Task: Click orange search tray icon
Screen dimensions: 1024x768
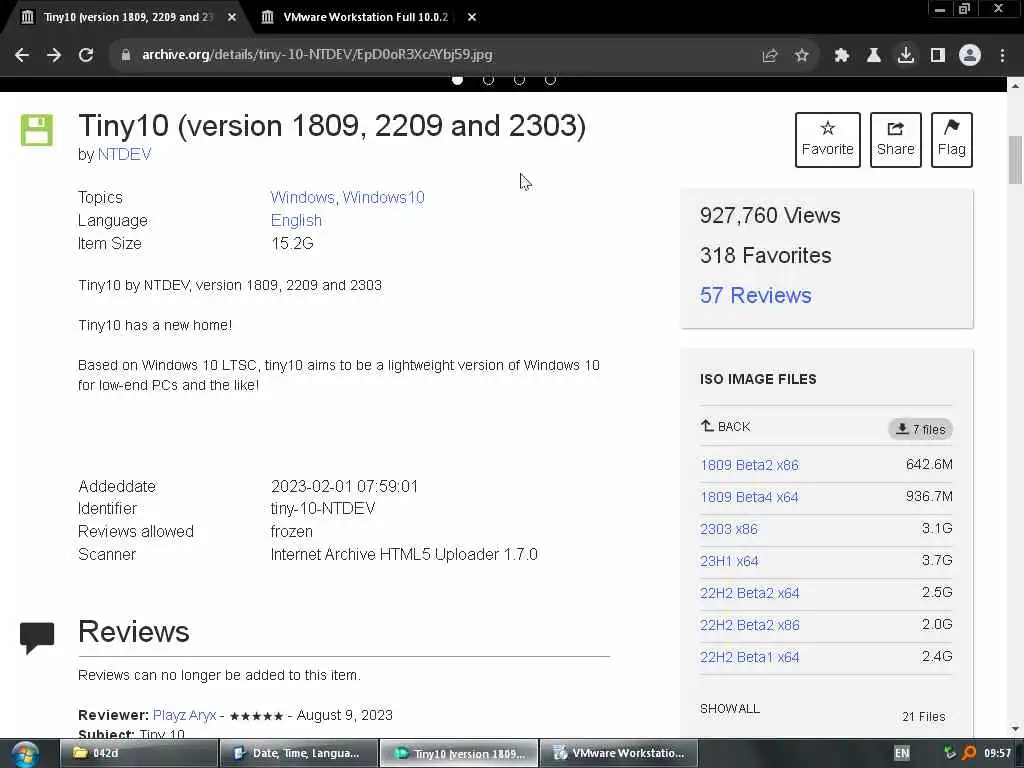Action: point(970,753)
